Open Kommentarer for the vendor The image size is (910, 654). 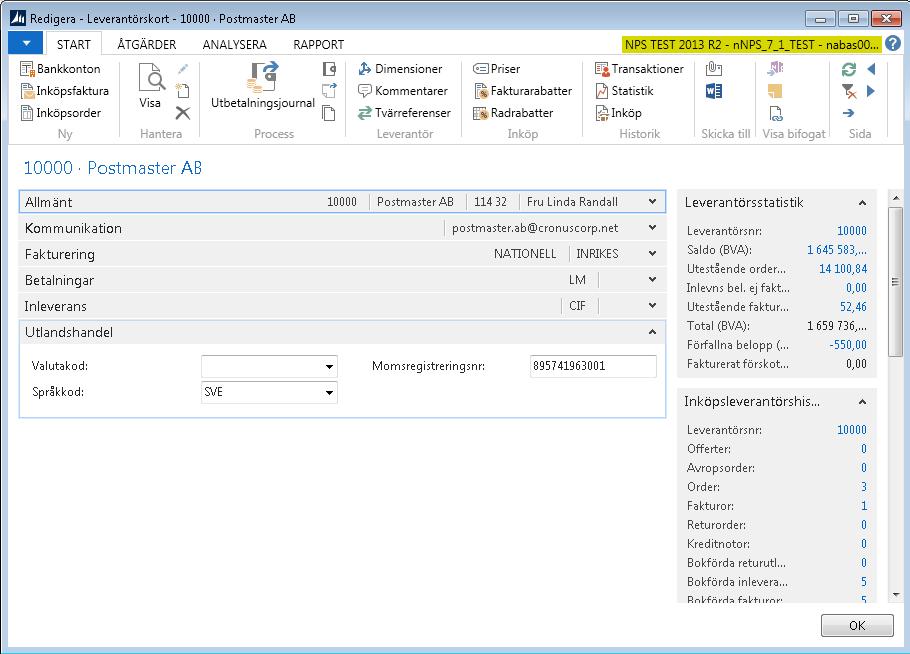pyautogui.click(x=403, y=91)
